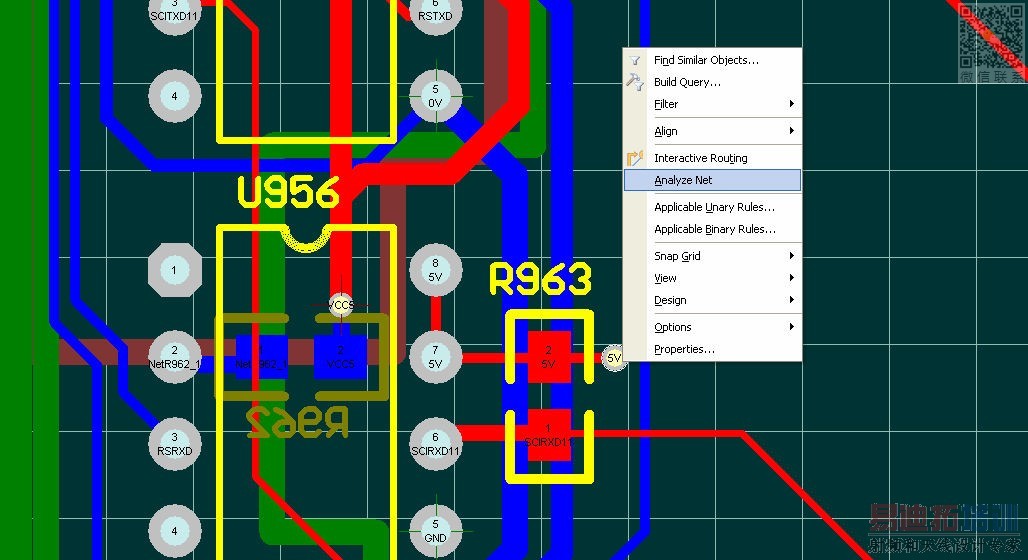Viewport: 1028px width, 560px height.
Task: Select pad 3 labeled RSRXD
Action: pyautogui.click(x=174, y=444)
